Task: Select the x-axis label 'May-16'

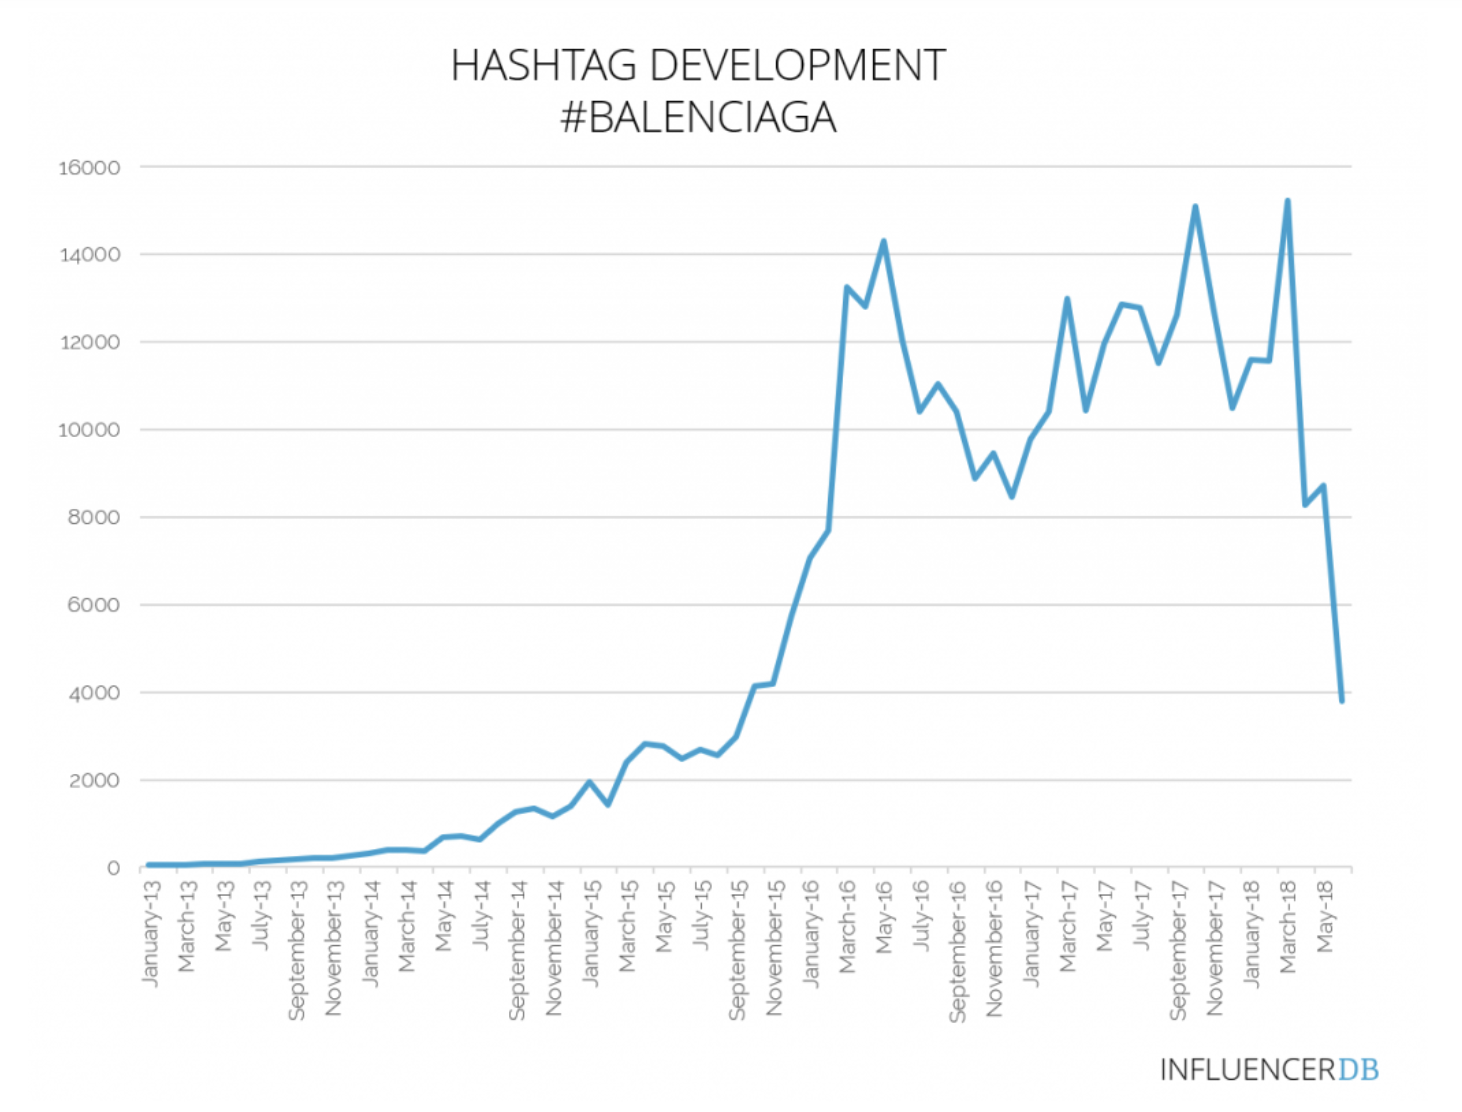Action: [x=884, y=916]
